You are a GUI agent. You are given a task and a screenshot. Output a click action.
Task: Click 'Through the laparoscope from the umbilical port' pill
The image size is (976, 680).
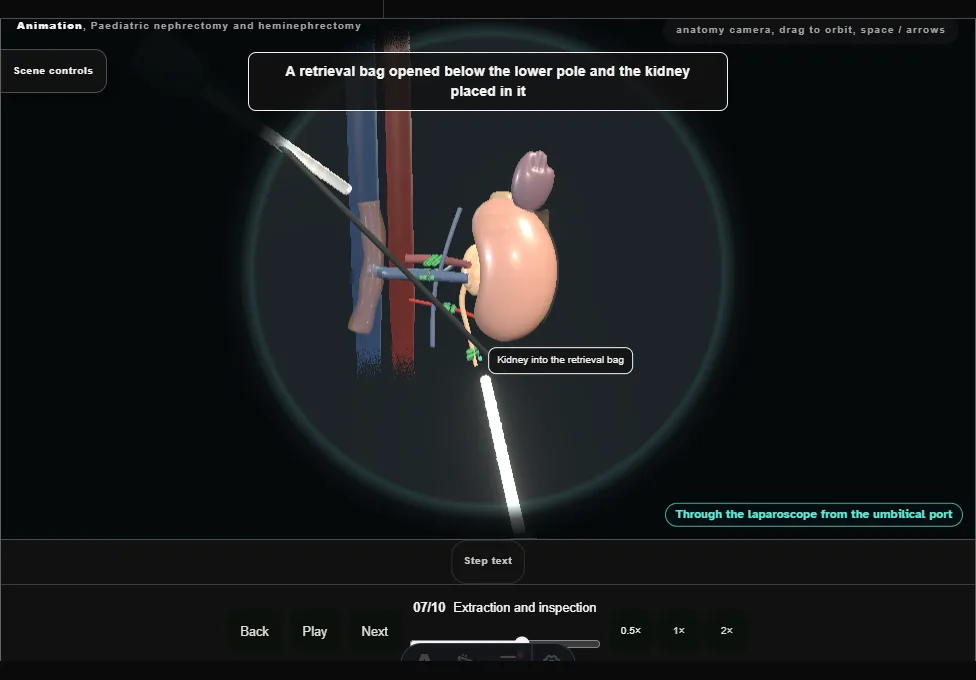coord(814,514)
